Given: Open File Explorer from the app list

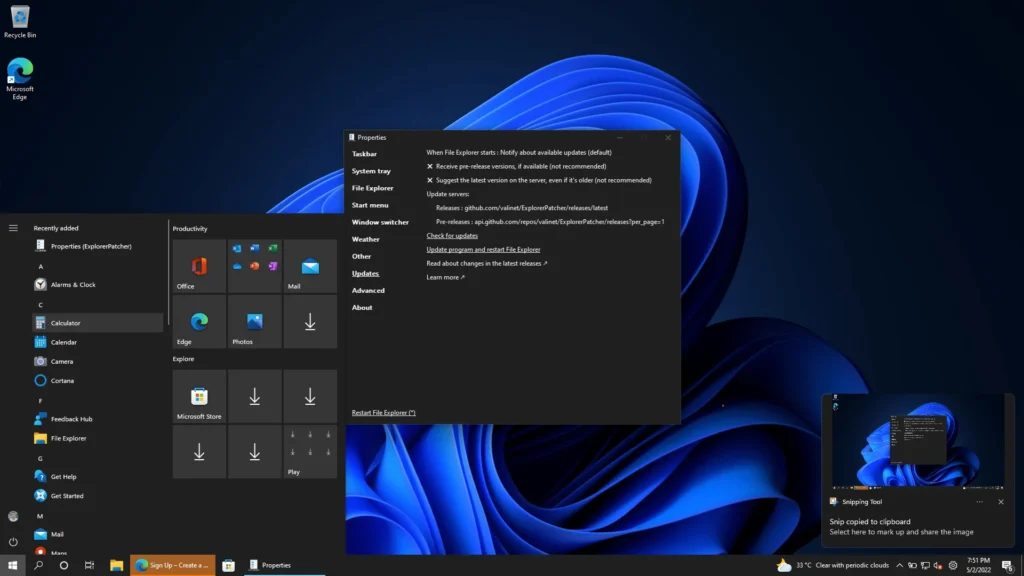Looking at the screenshot, I should [98, 438].
